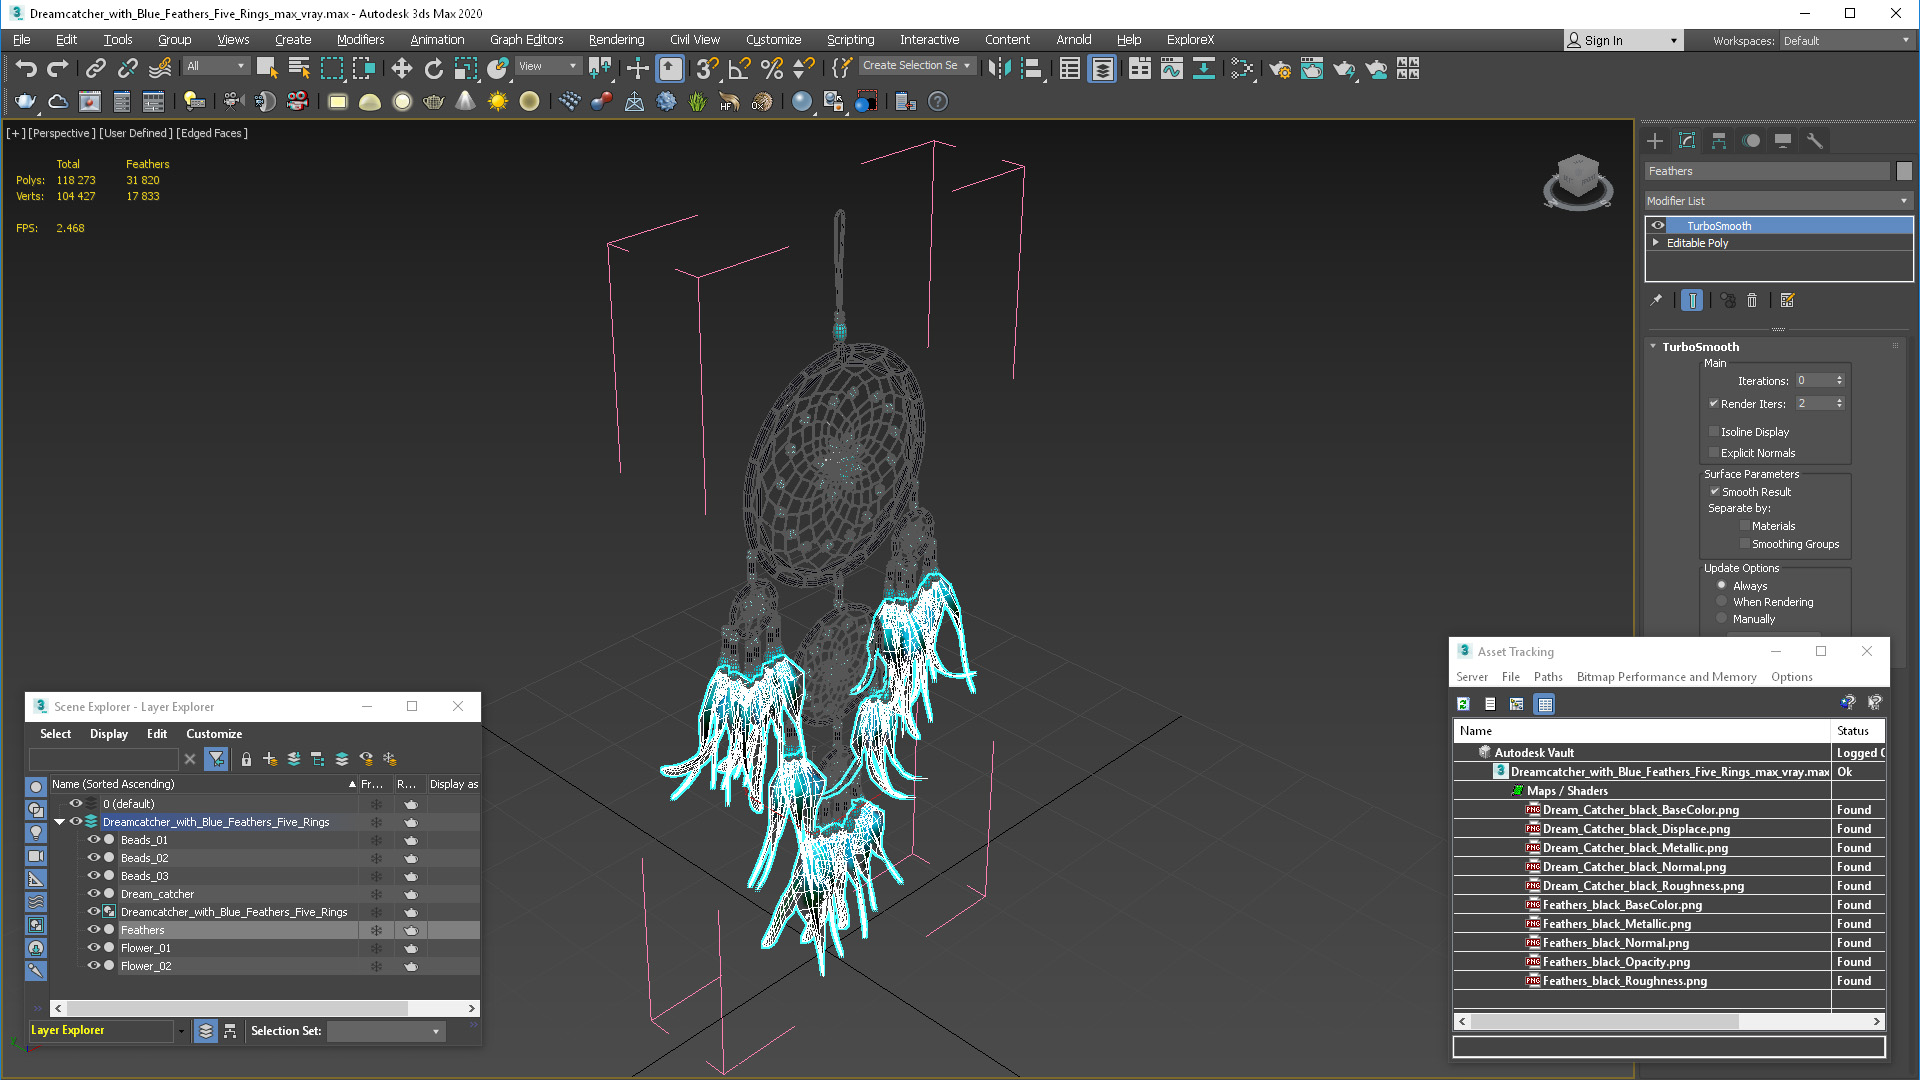Screen dimensions: 1920x1080
Task: Switch Asset Tracking to table view
Action: [1545, 704]
